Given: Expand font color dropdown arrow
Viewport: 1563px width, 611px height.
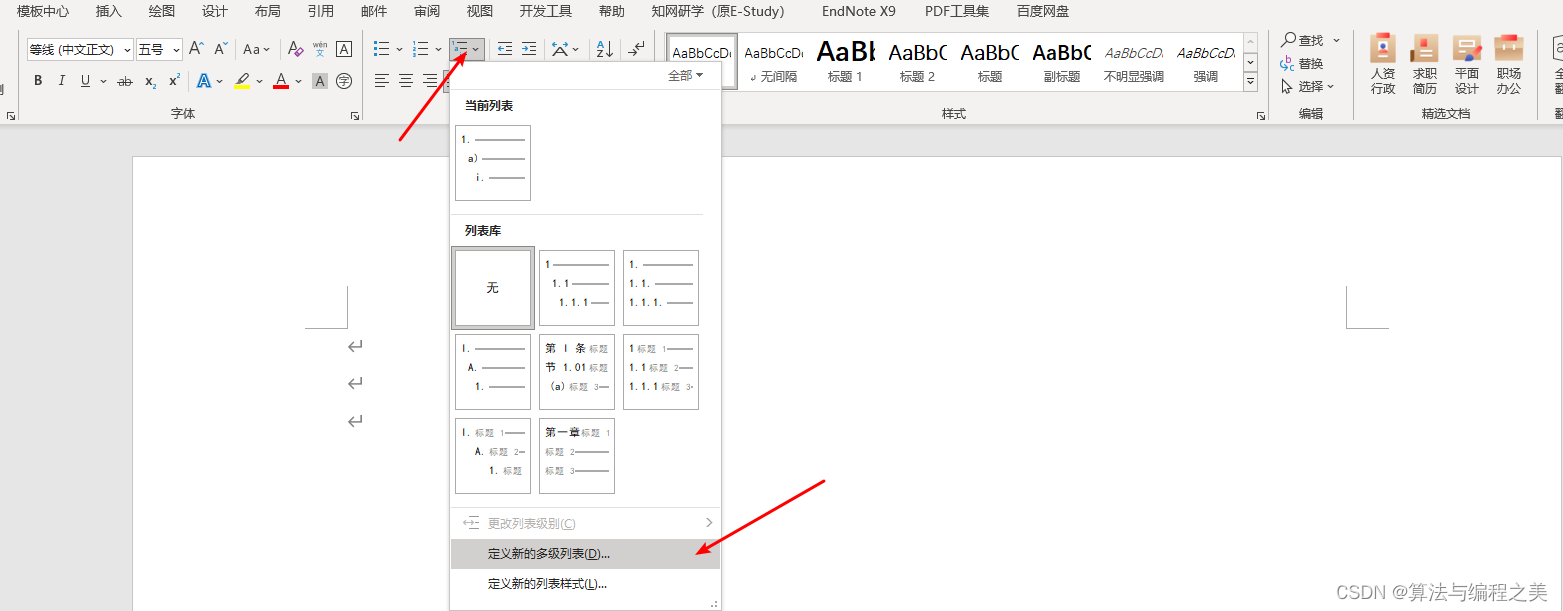Looking at the screenshot, I should pyautogui.click(x=298, y=81).
